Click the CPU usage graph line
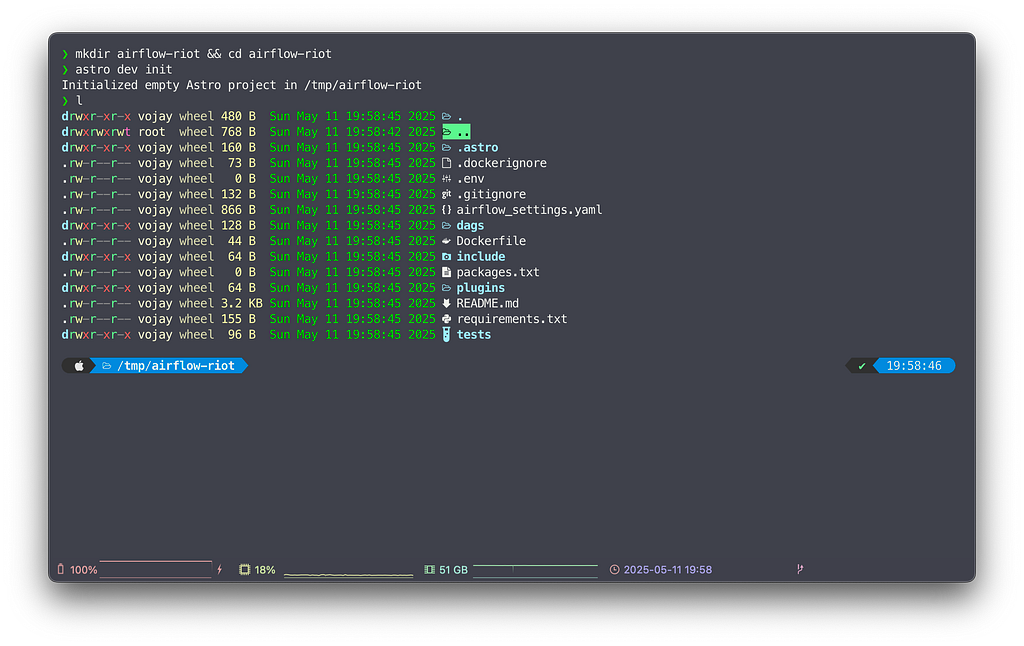Image resolution: width=1024 pixels, height=646 pixels. tap(349, 575)
